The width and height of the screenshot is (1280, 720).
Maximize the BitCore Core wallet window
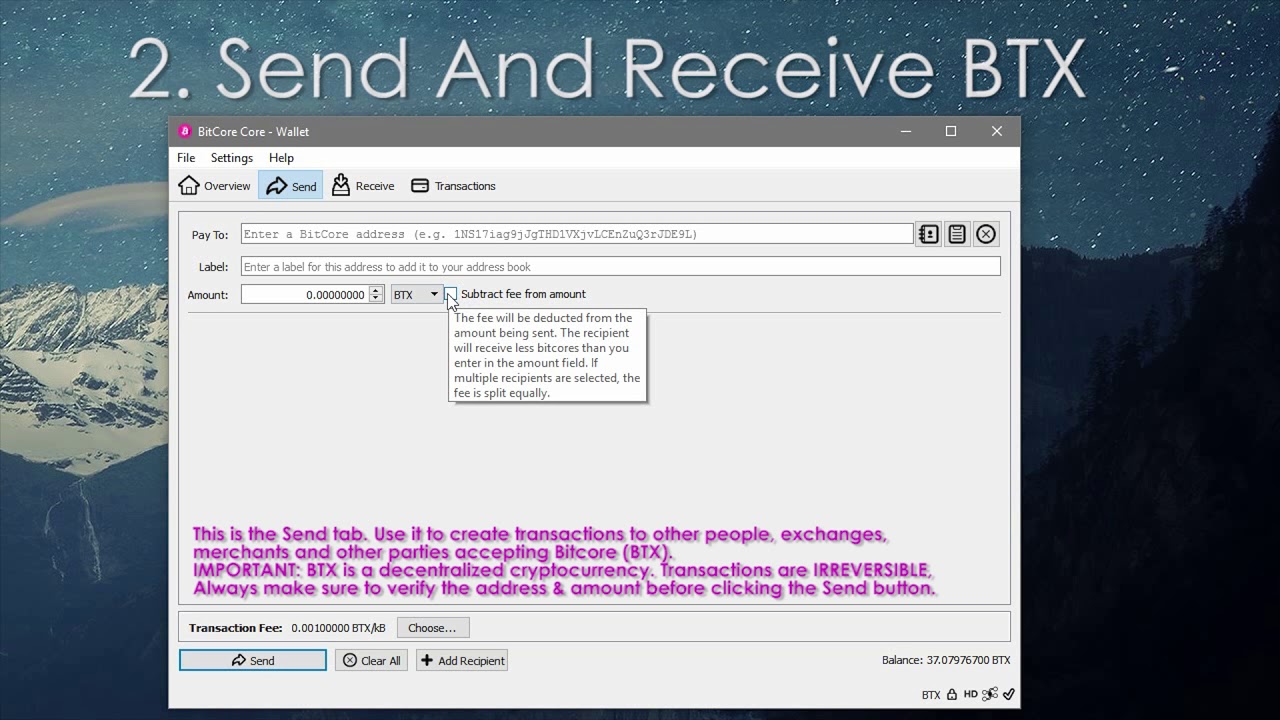[x=951, y=131]
